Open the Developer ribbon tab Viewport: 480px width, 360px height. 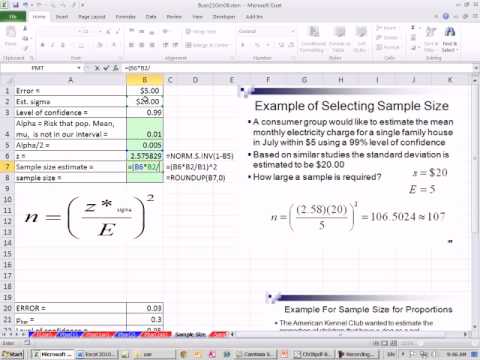point(224,17)
